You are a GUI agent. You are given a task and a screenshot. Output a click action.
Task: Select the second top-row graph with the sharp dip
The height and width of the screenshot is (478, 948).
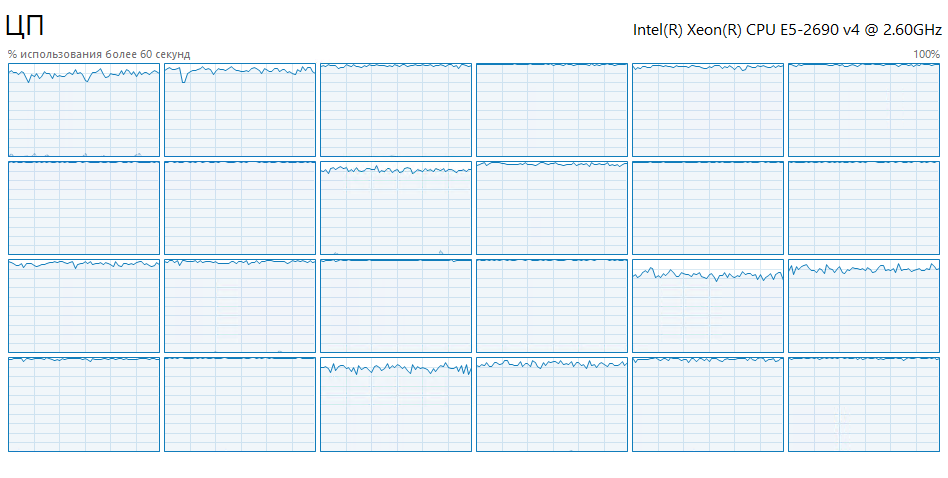tap(240, 110)
